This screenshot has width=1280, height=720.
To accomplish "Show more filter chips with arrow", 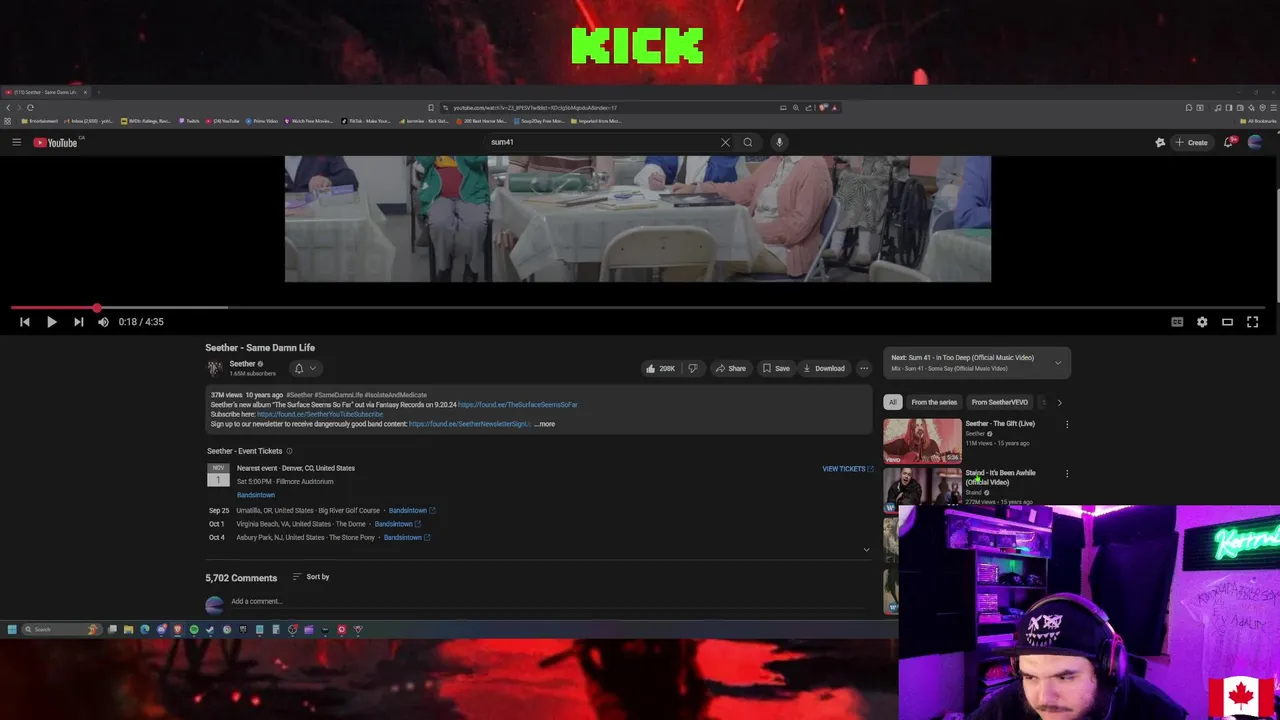I will click(1059, 402).
